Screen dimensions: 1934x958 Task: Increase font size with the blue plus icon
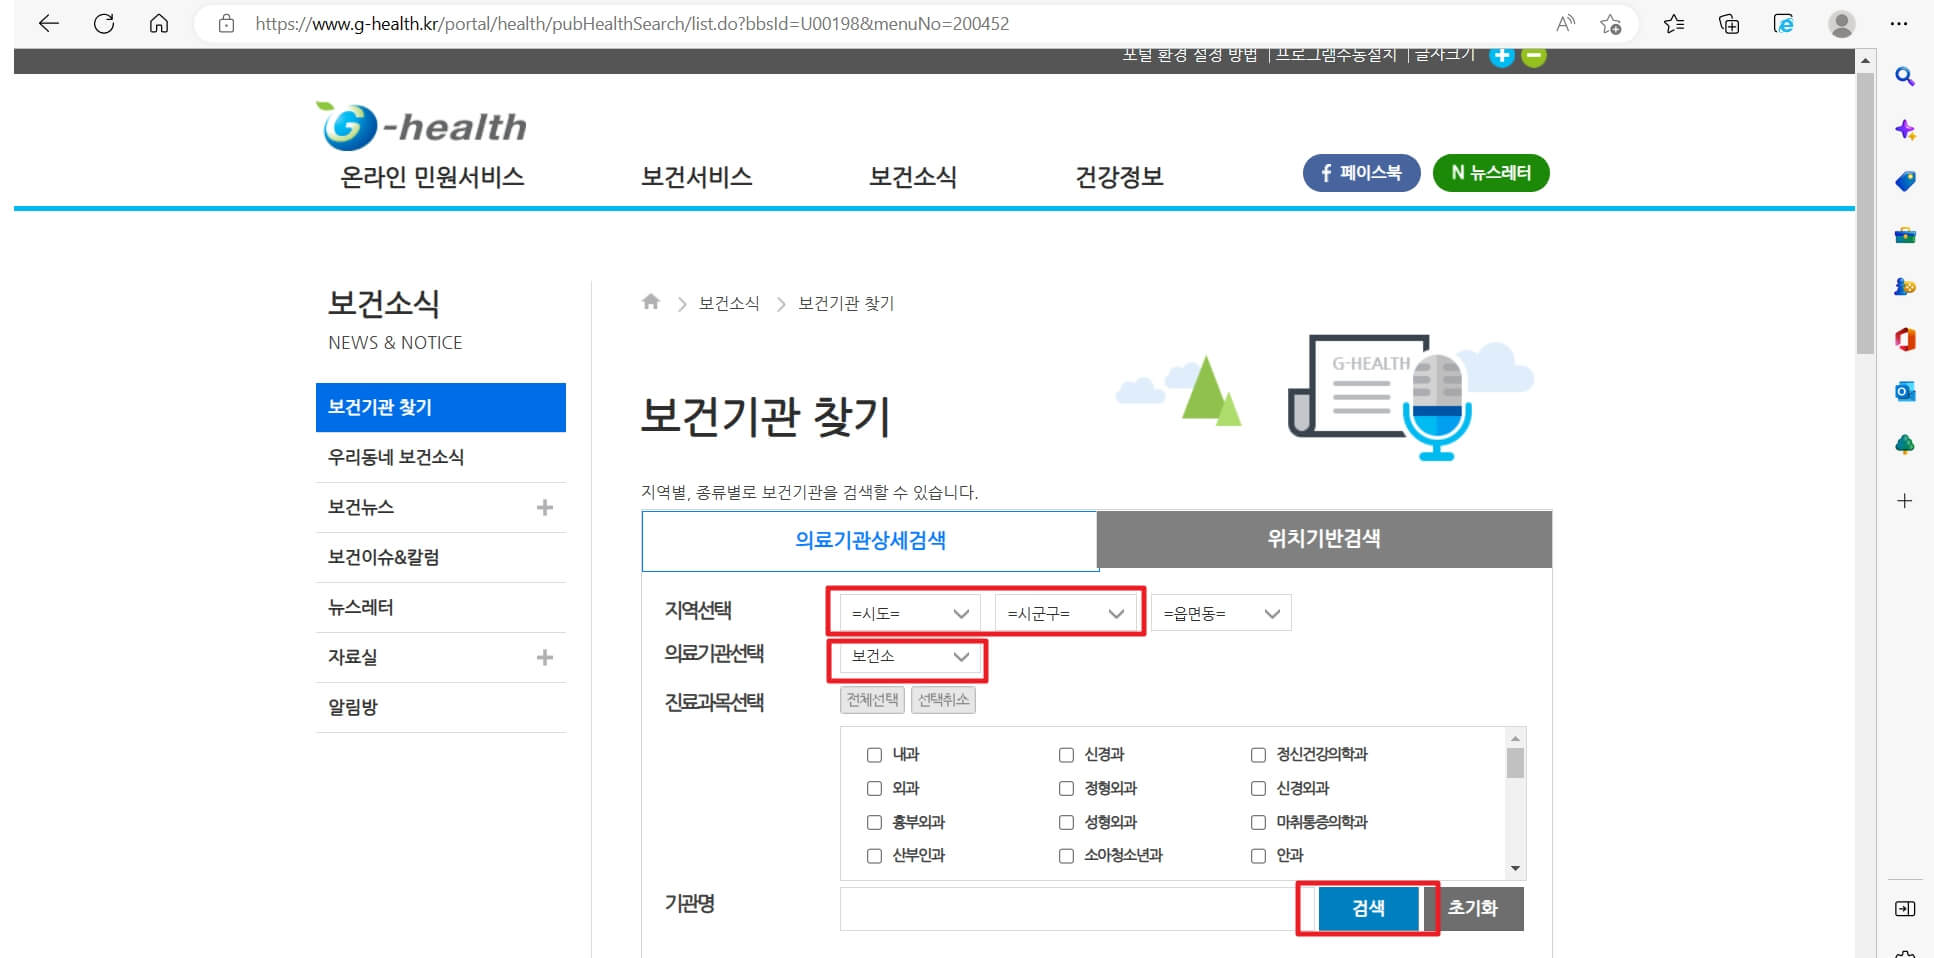(x=1502, y=56)
